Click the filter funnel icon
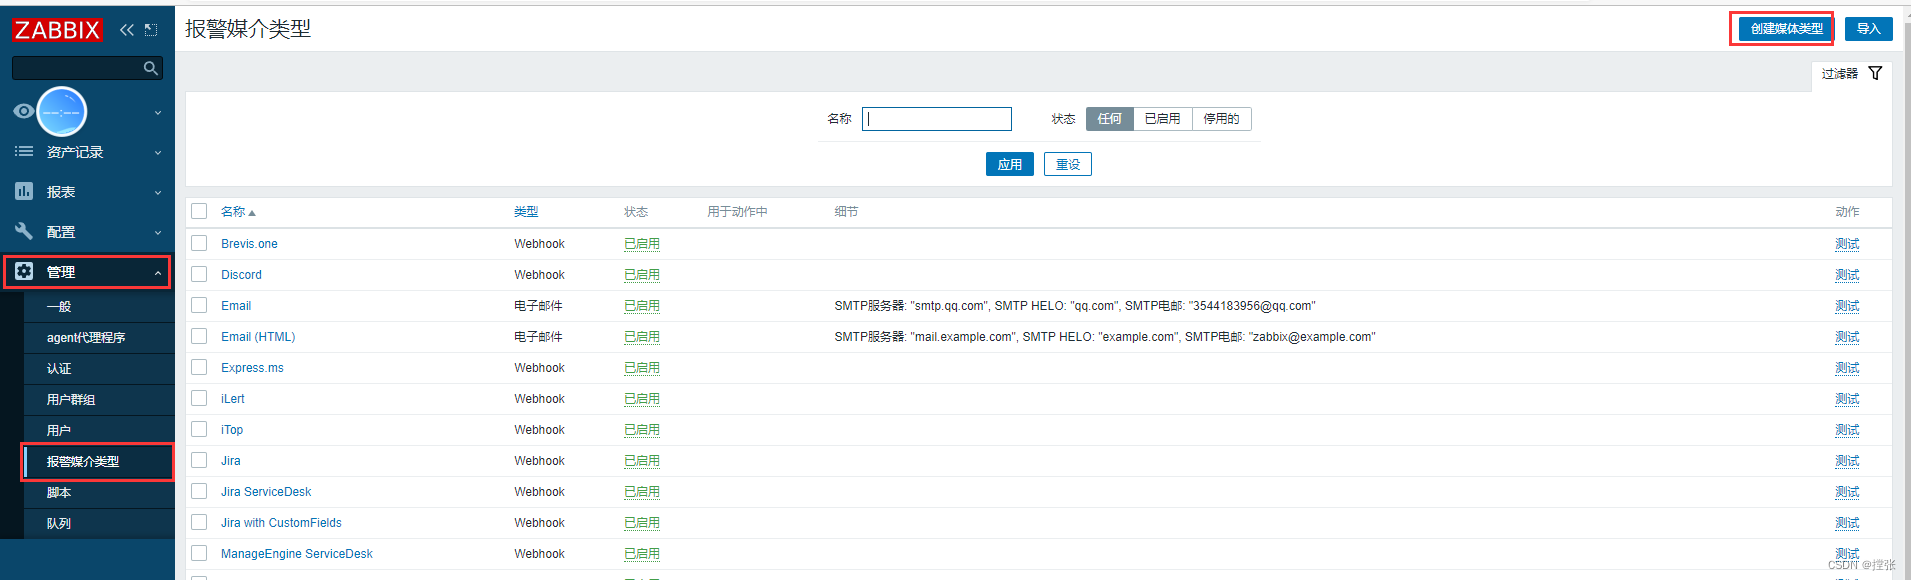The width and height of the screenshot is (1911, 580). tap(1875, 73)
